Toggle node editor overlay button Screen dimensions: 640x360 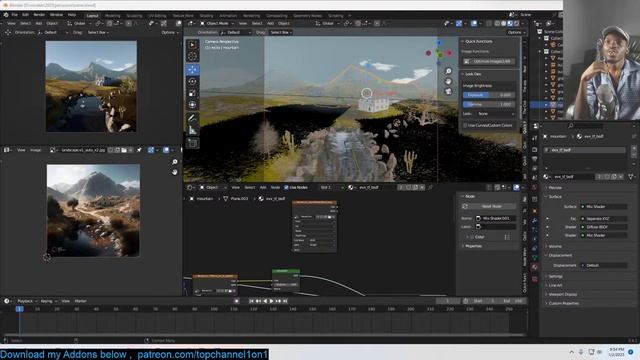pyautogui.click(x=516, y=187)
